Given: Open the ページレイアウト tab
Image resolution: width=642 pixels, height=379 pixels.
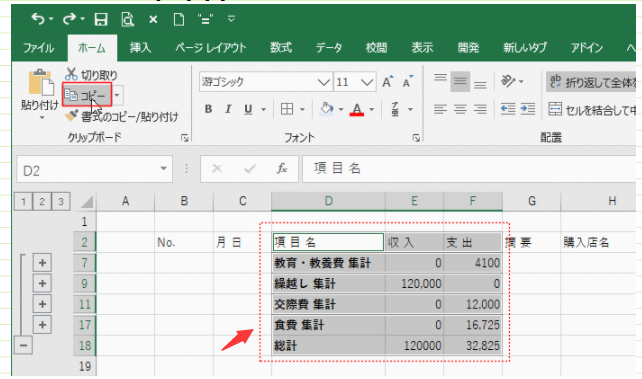Looking at the screenshot, I should click(x=211, y=48).
